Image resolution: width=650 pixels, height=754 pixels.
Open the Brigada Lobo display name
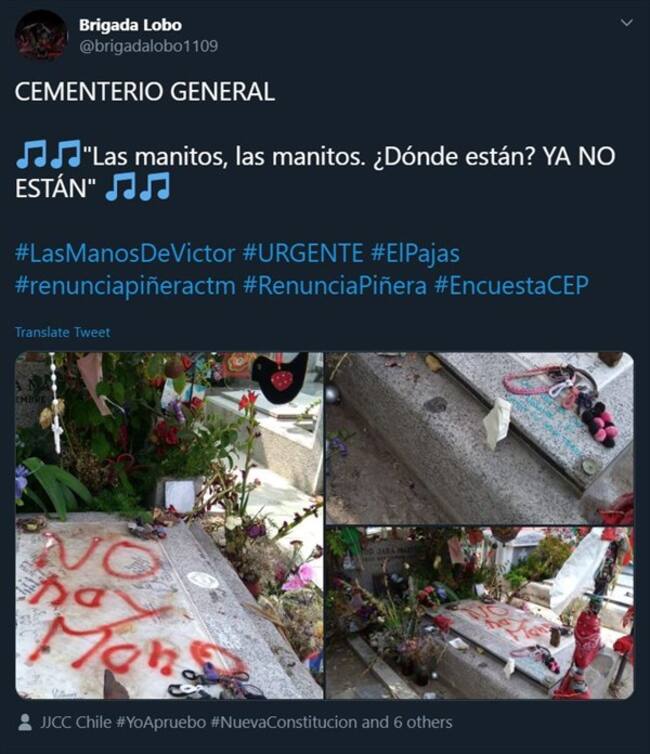click(130, 25)
